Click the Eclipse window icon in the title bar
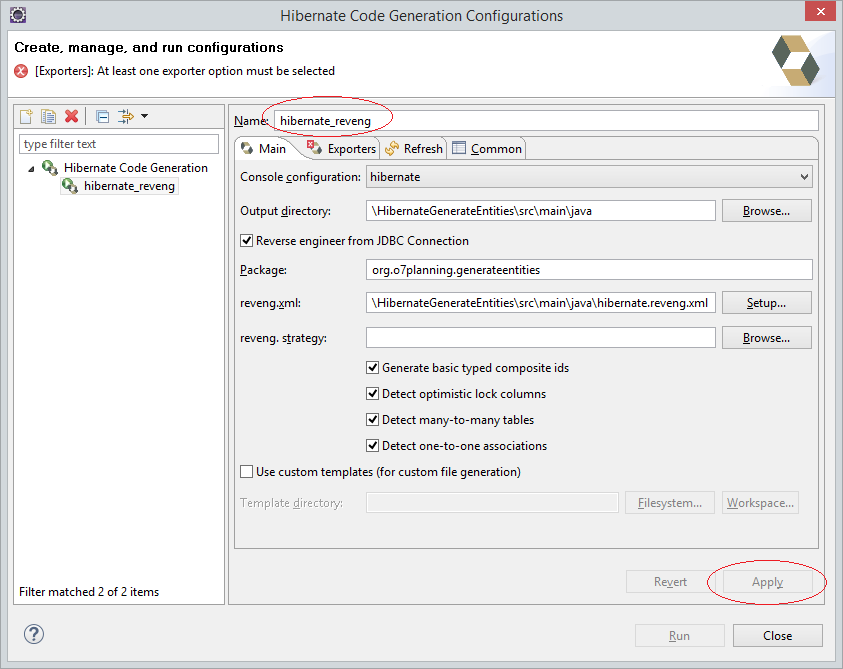Screen dimensions: 843x669 pyautogui.click(x=18, y=15)
